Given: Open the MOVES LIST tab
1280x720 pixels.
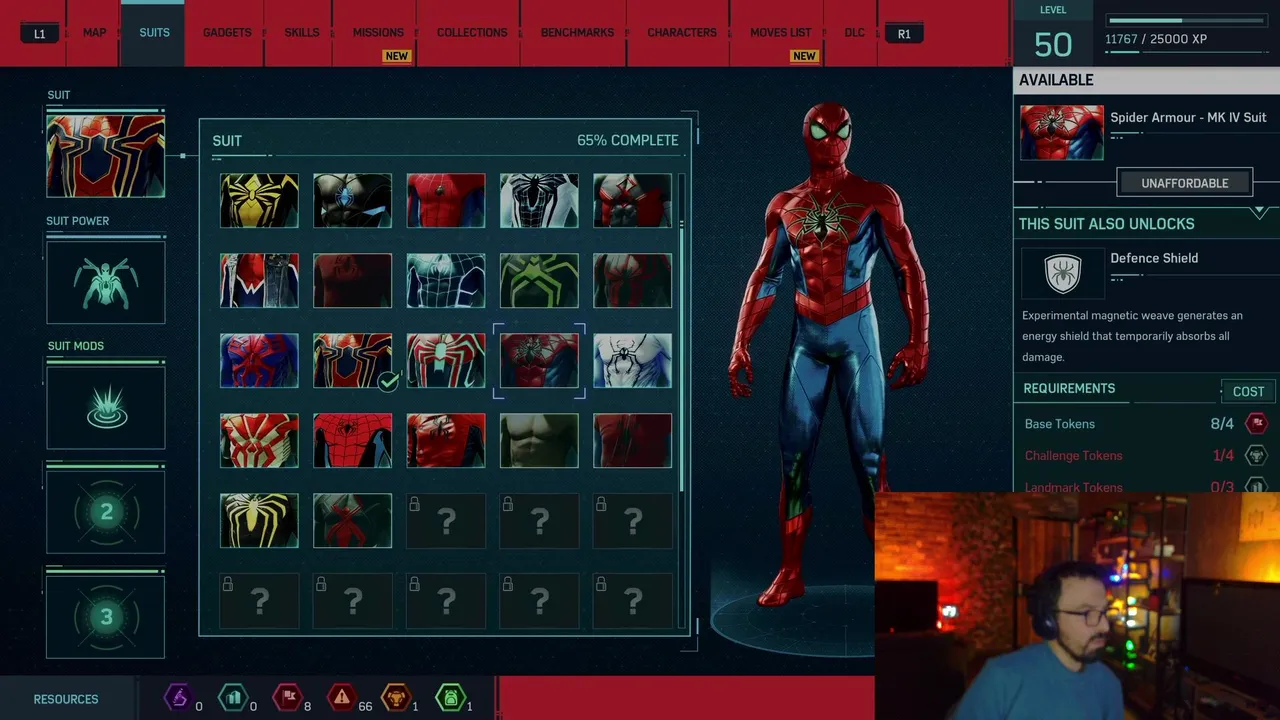Looking at the screenshot, I should (x=781, y=33).
